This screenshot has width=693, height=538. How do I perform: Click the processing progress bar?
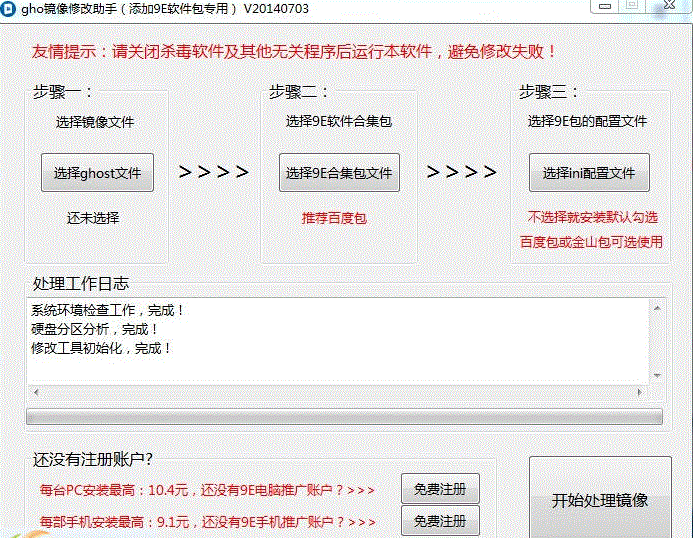coord(344,416)
